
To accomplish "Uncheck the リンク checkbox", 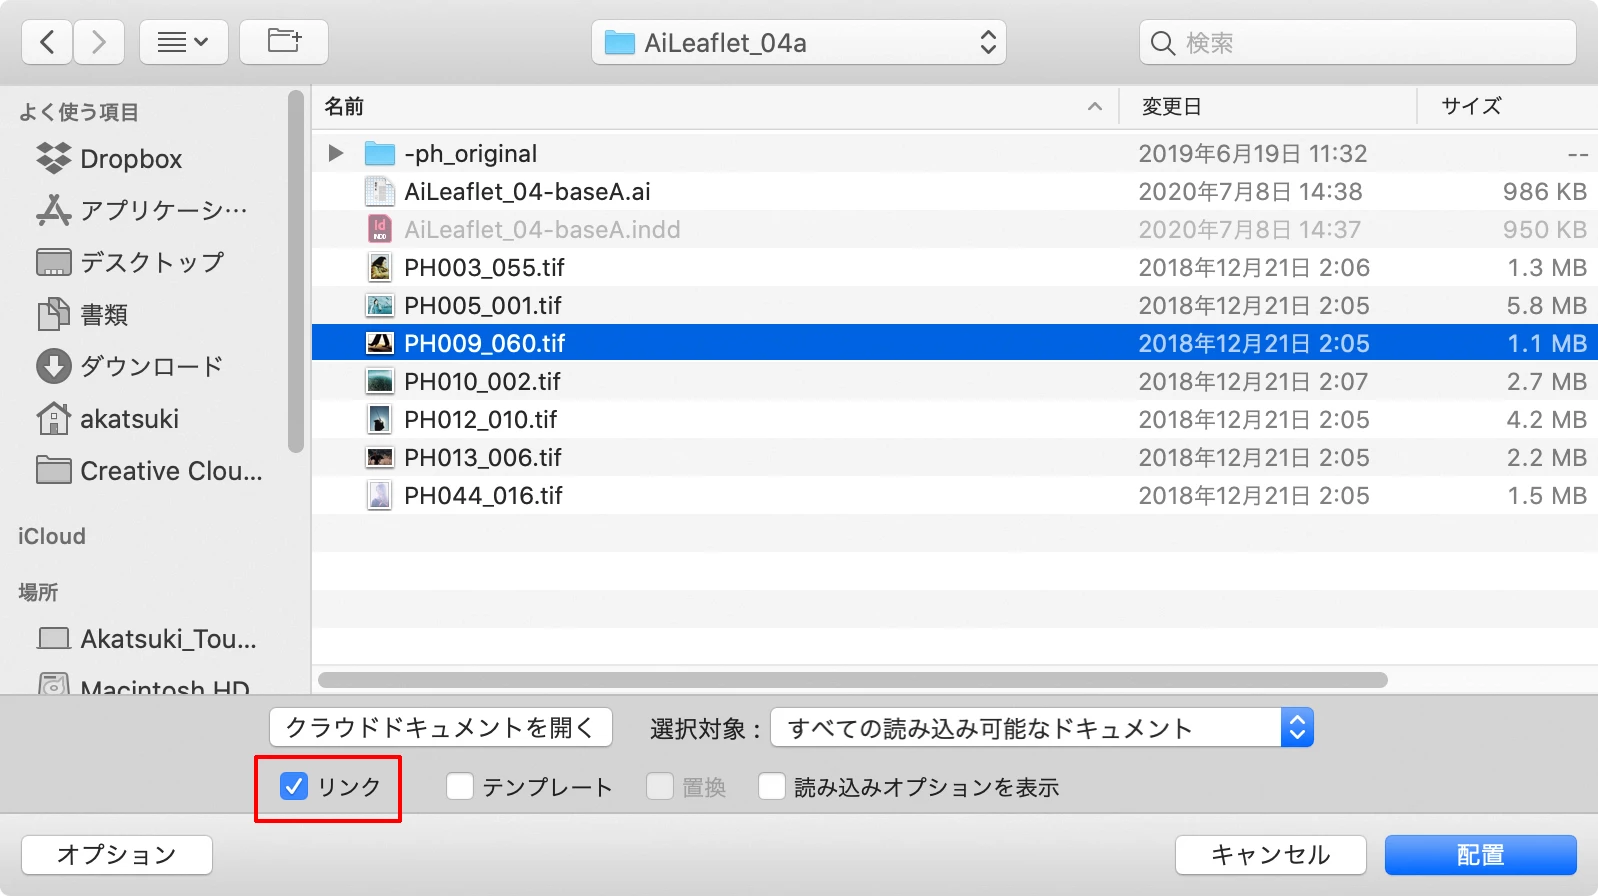I will click(294, 787).
